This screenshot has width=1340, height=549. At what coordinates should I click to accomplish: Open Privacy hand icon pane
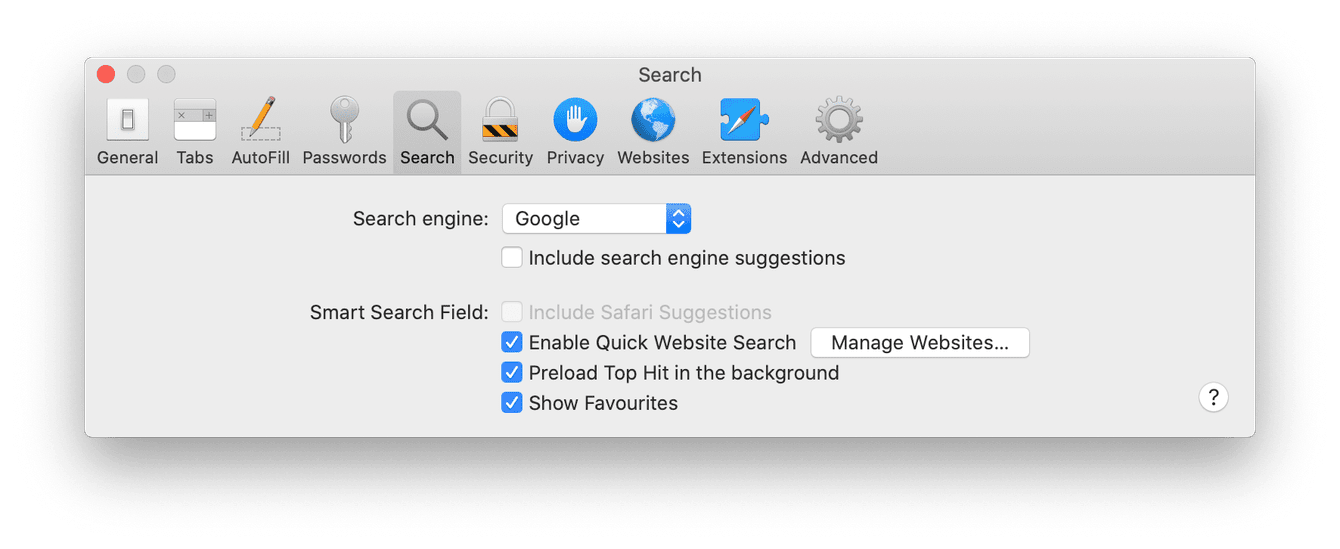(575, 121)
